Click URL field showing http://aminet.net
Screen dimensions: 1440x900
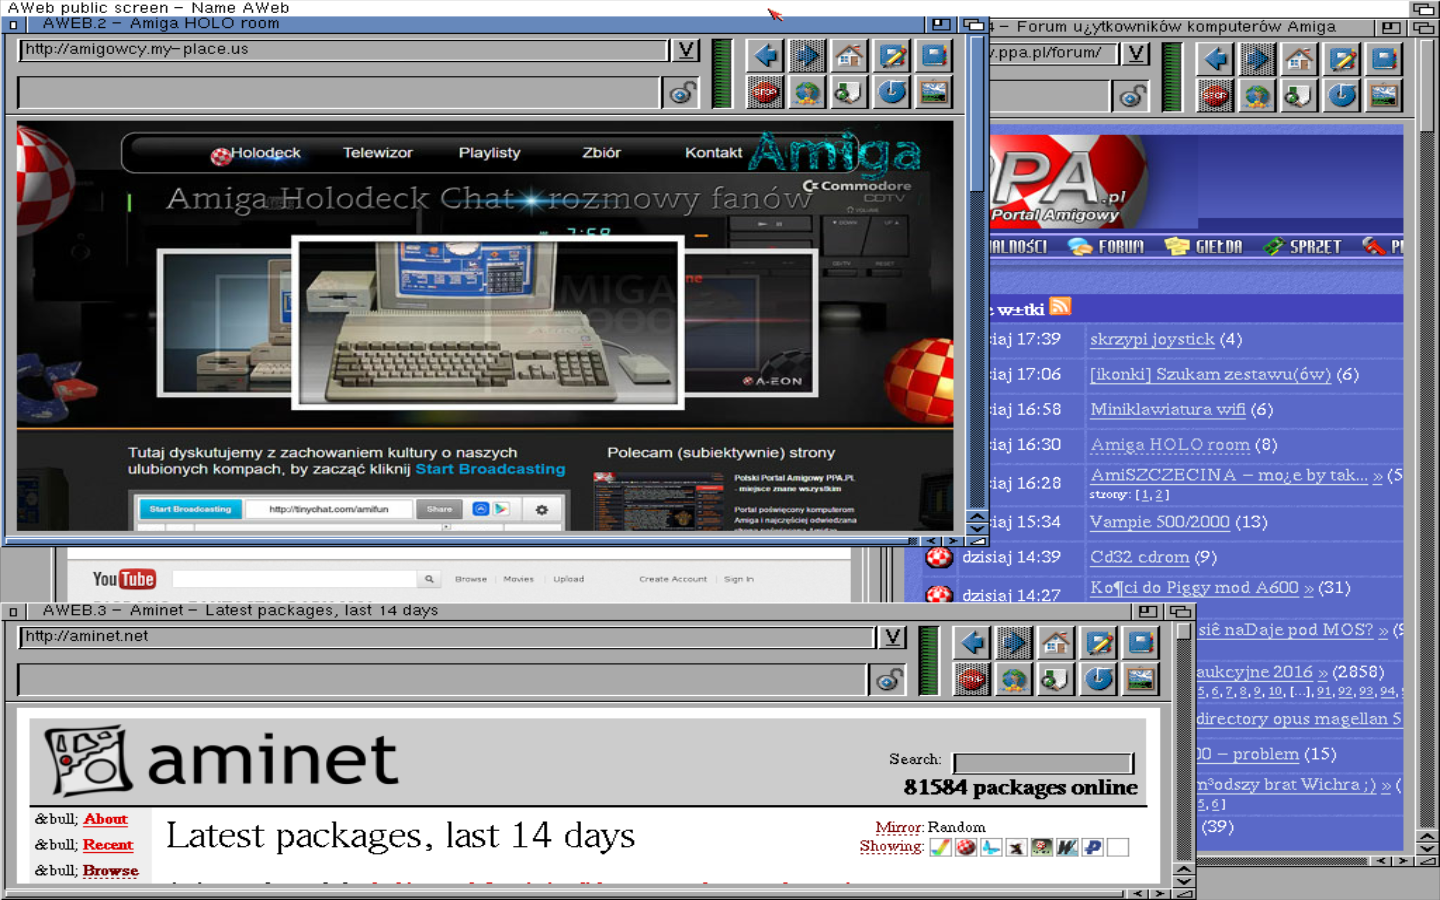(x=446, y=637)
